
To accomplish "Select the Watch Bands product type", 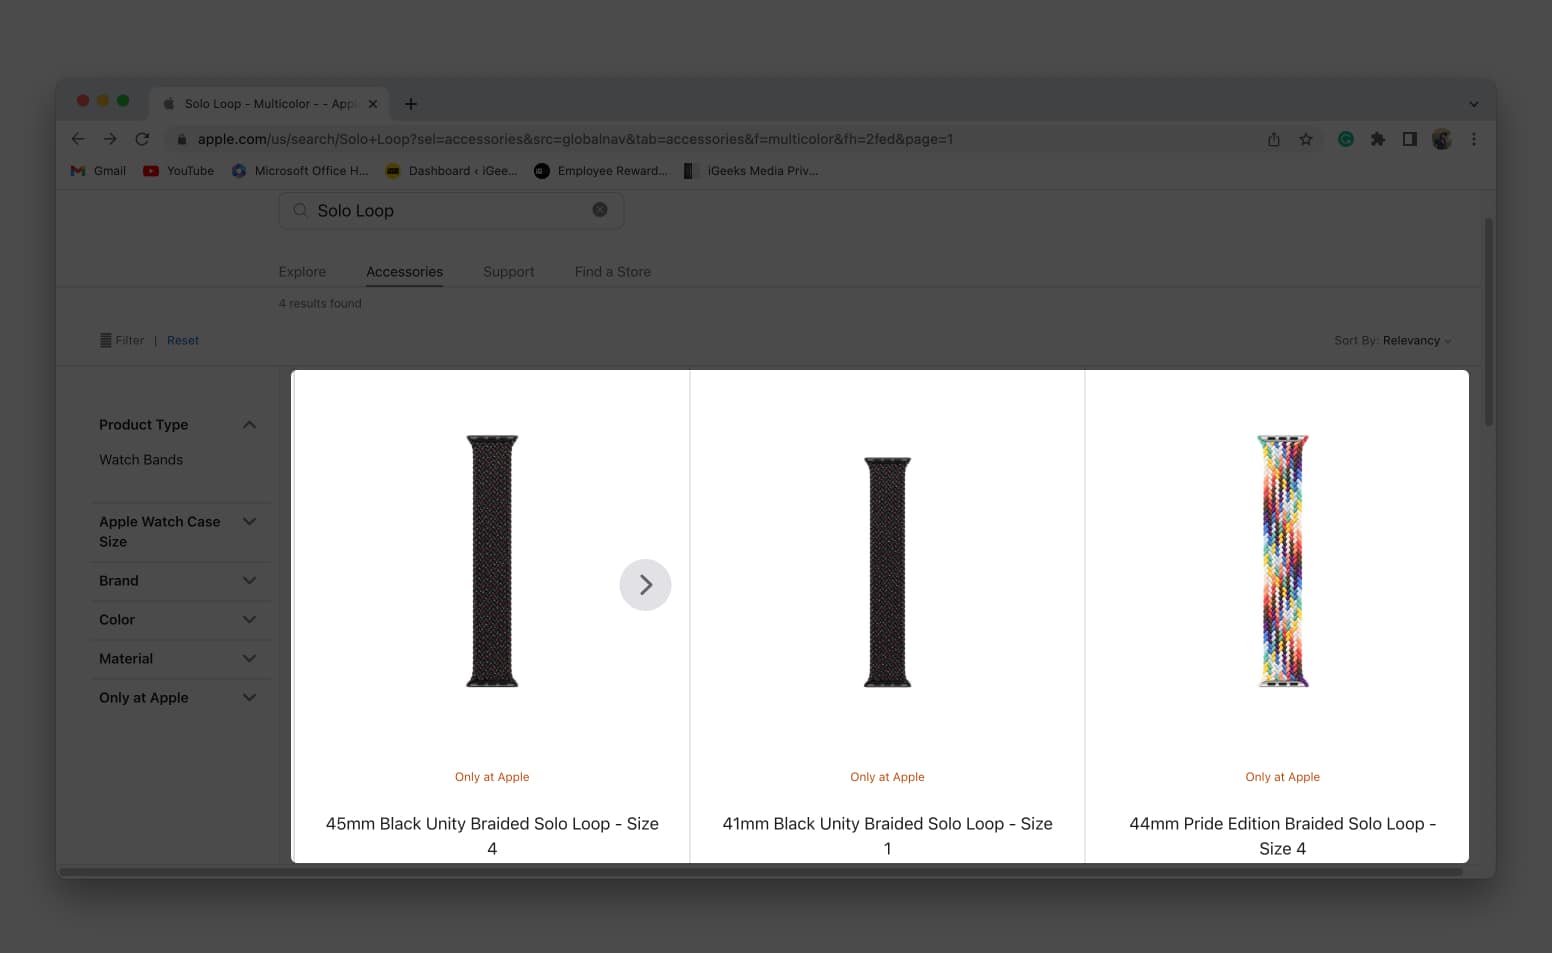I will pos(141,460).
